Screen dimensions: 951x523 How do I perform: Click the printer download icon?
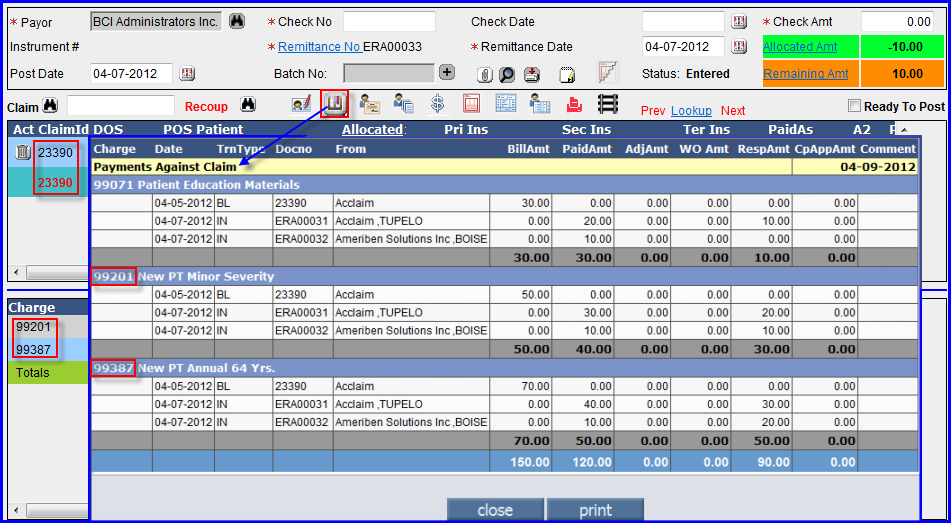pyautogui.click(x=531, y=75)
